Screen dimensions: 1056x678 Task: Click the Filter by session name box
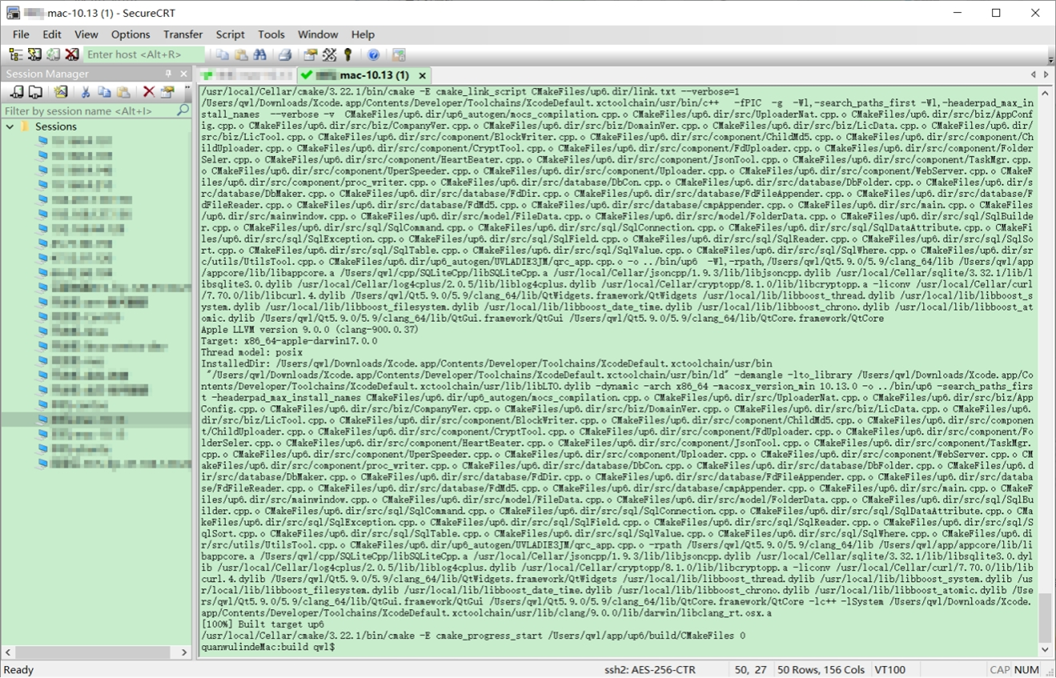[88, 111]
